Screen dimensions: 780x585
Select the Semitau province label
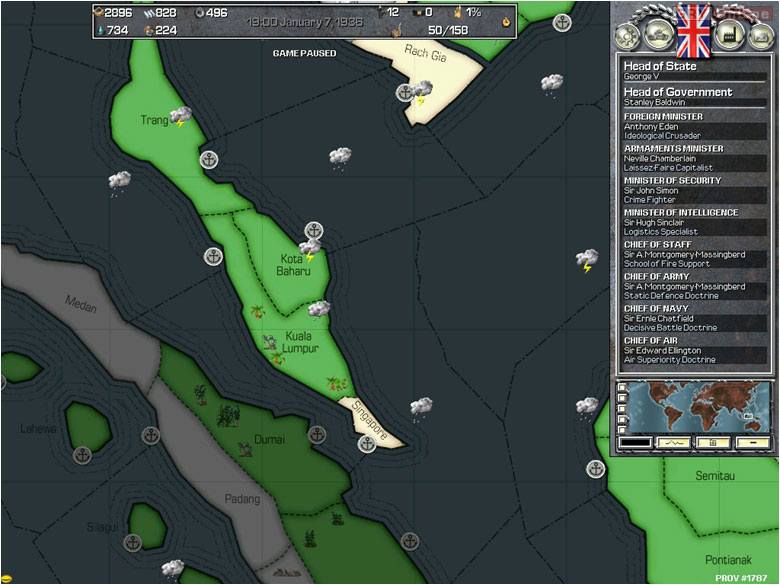715,476
